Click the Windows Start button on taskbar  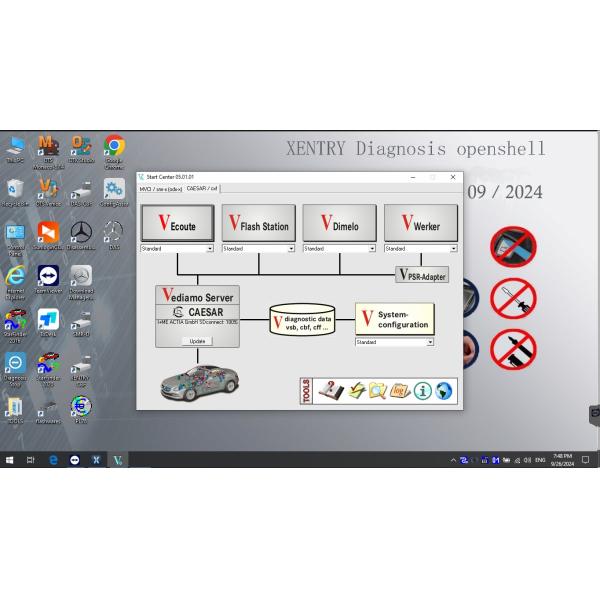9,459
